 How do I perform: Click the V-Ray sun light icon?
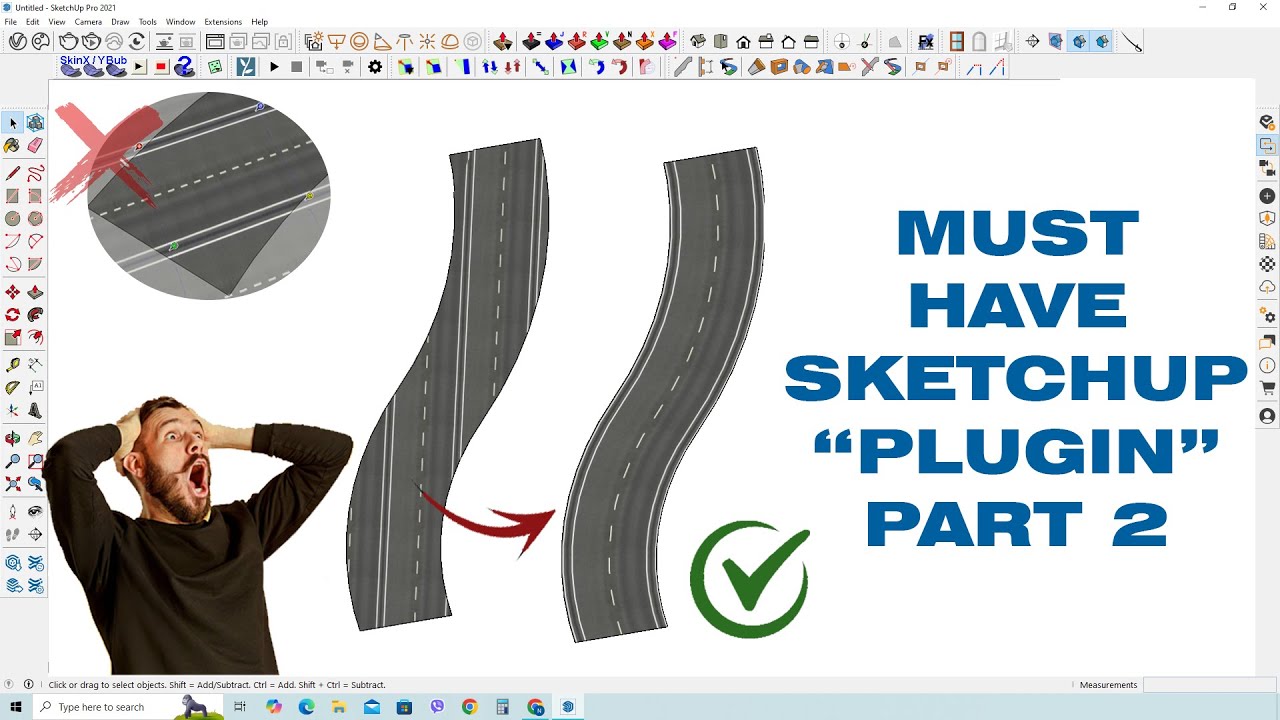coord(427,41)
